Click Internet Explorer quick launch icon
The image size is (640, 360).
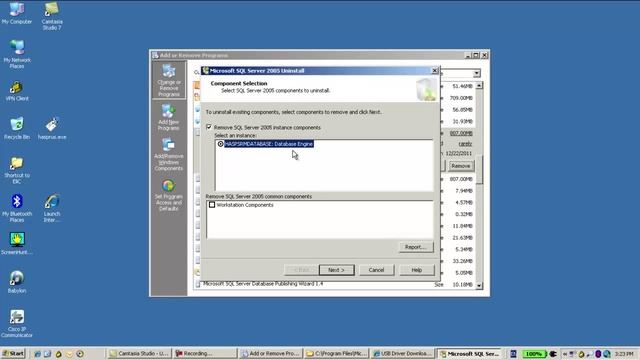click(x=37, y=354)
